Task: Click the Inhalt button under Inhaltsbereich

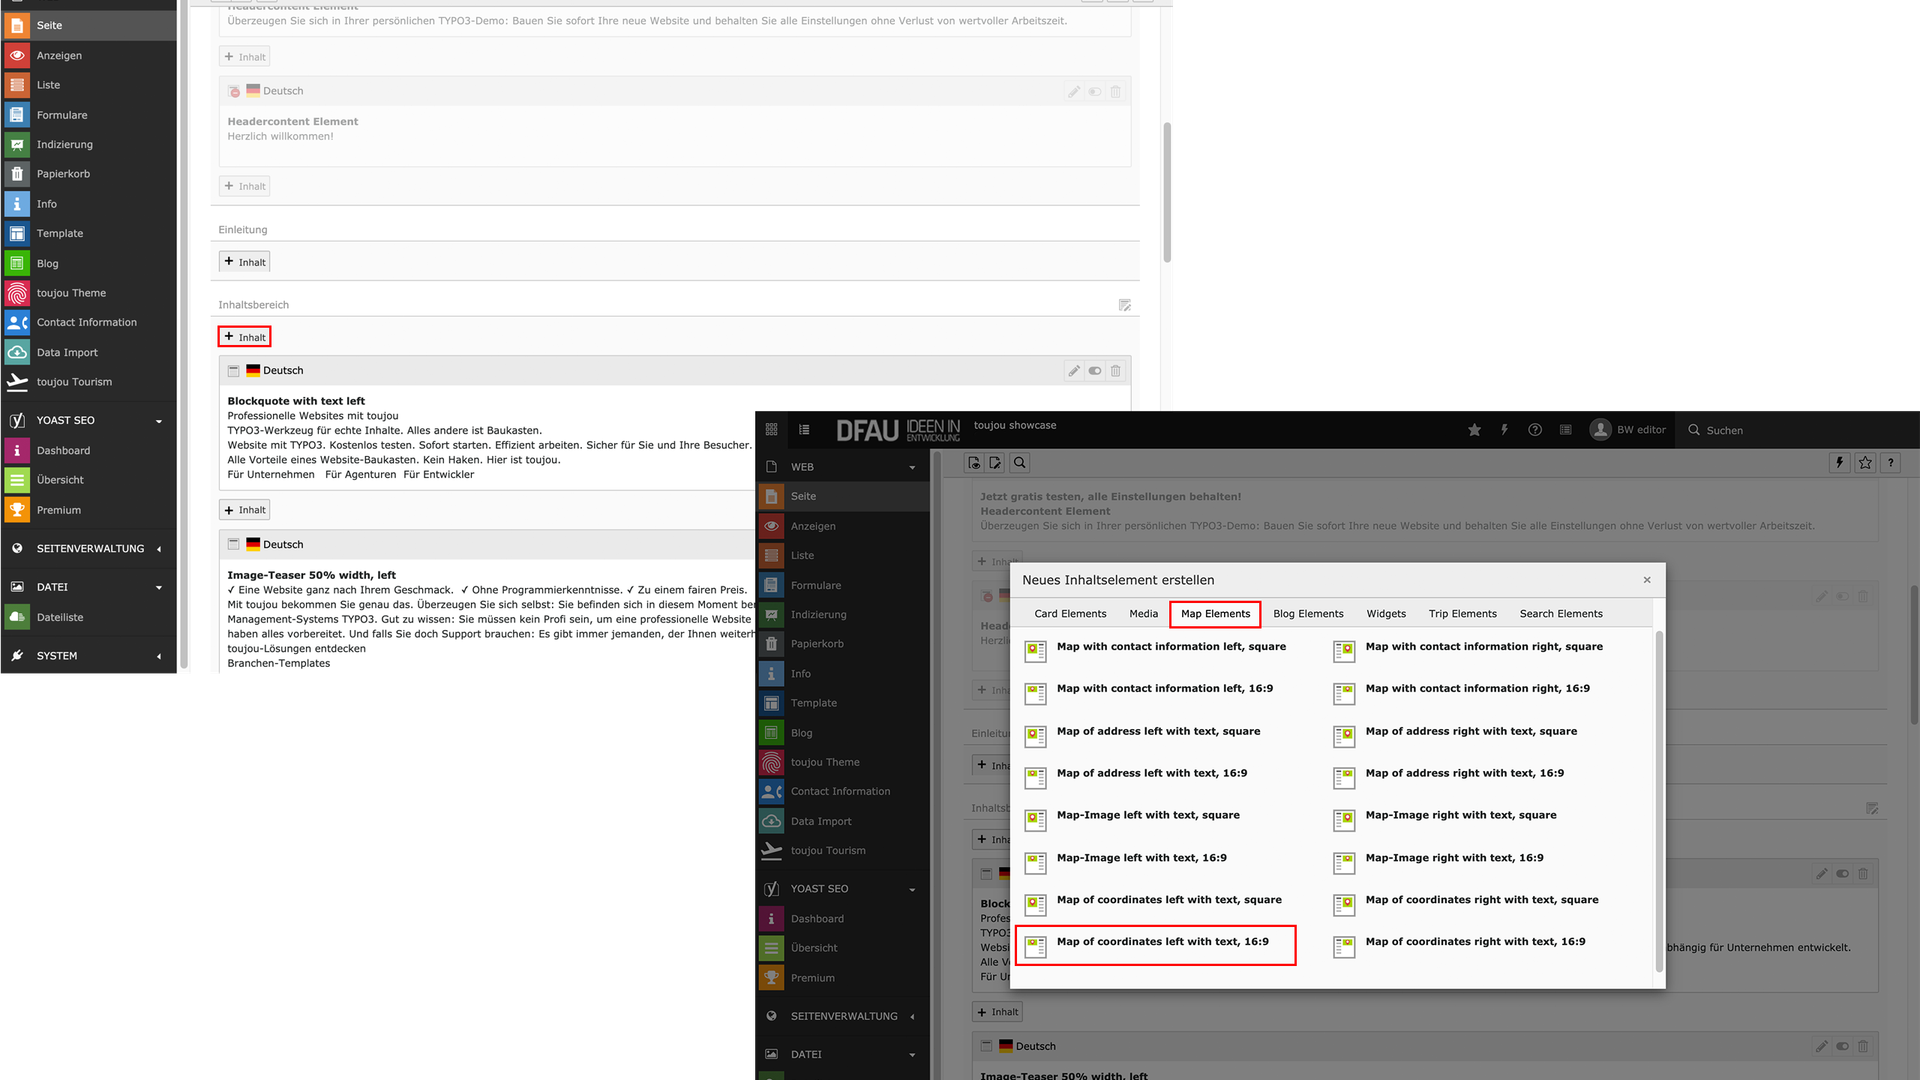Action: [x=245, y=337]
